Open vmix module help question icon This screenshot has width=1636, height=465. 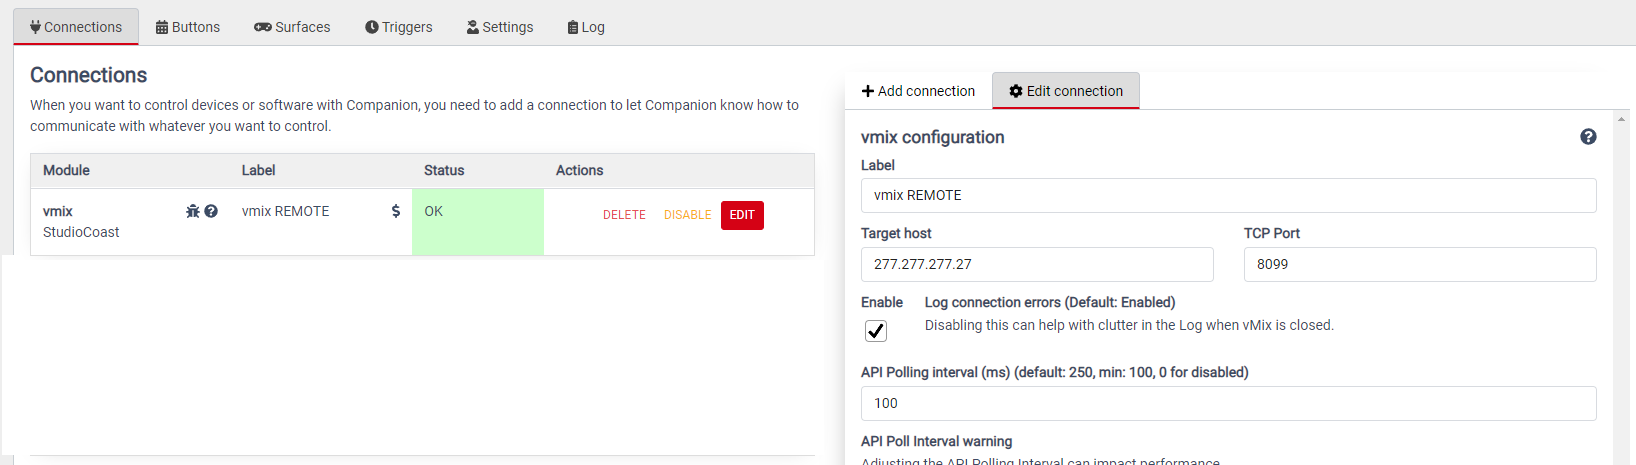(x=211, y=211)
